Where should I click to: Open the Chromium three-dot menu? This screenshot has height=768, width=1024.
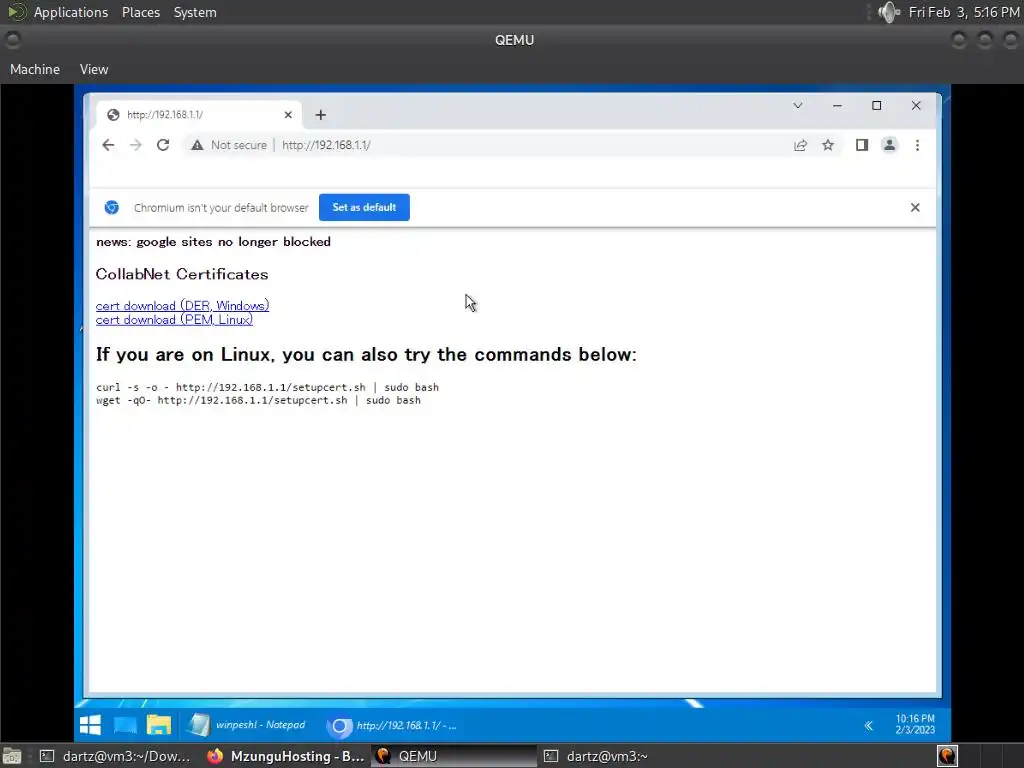[918, 145]
